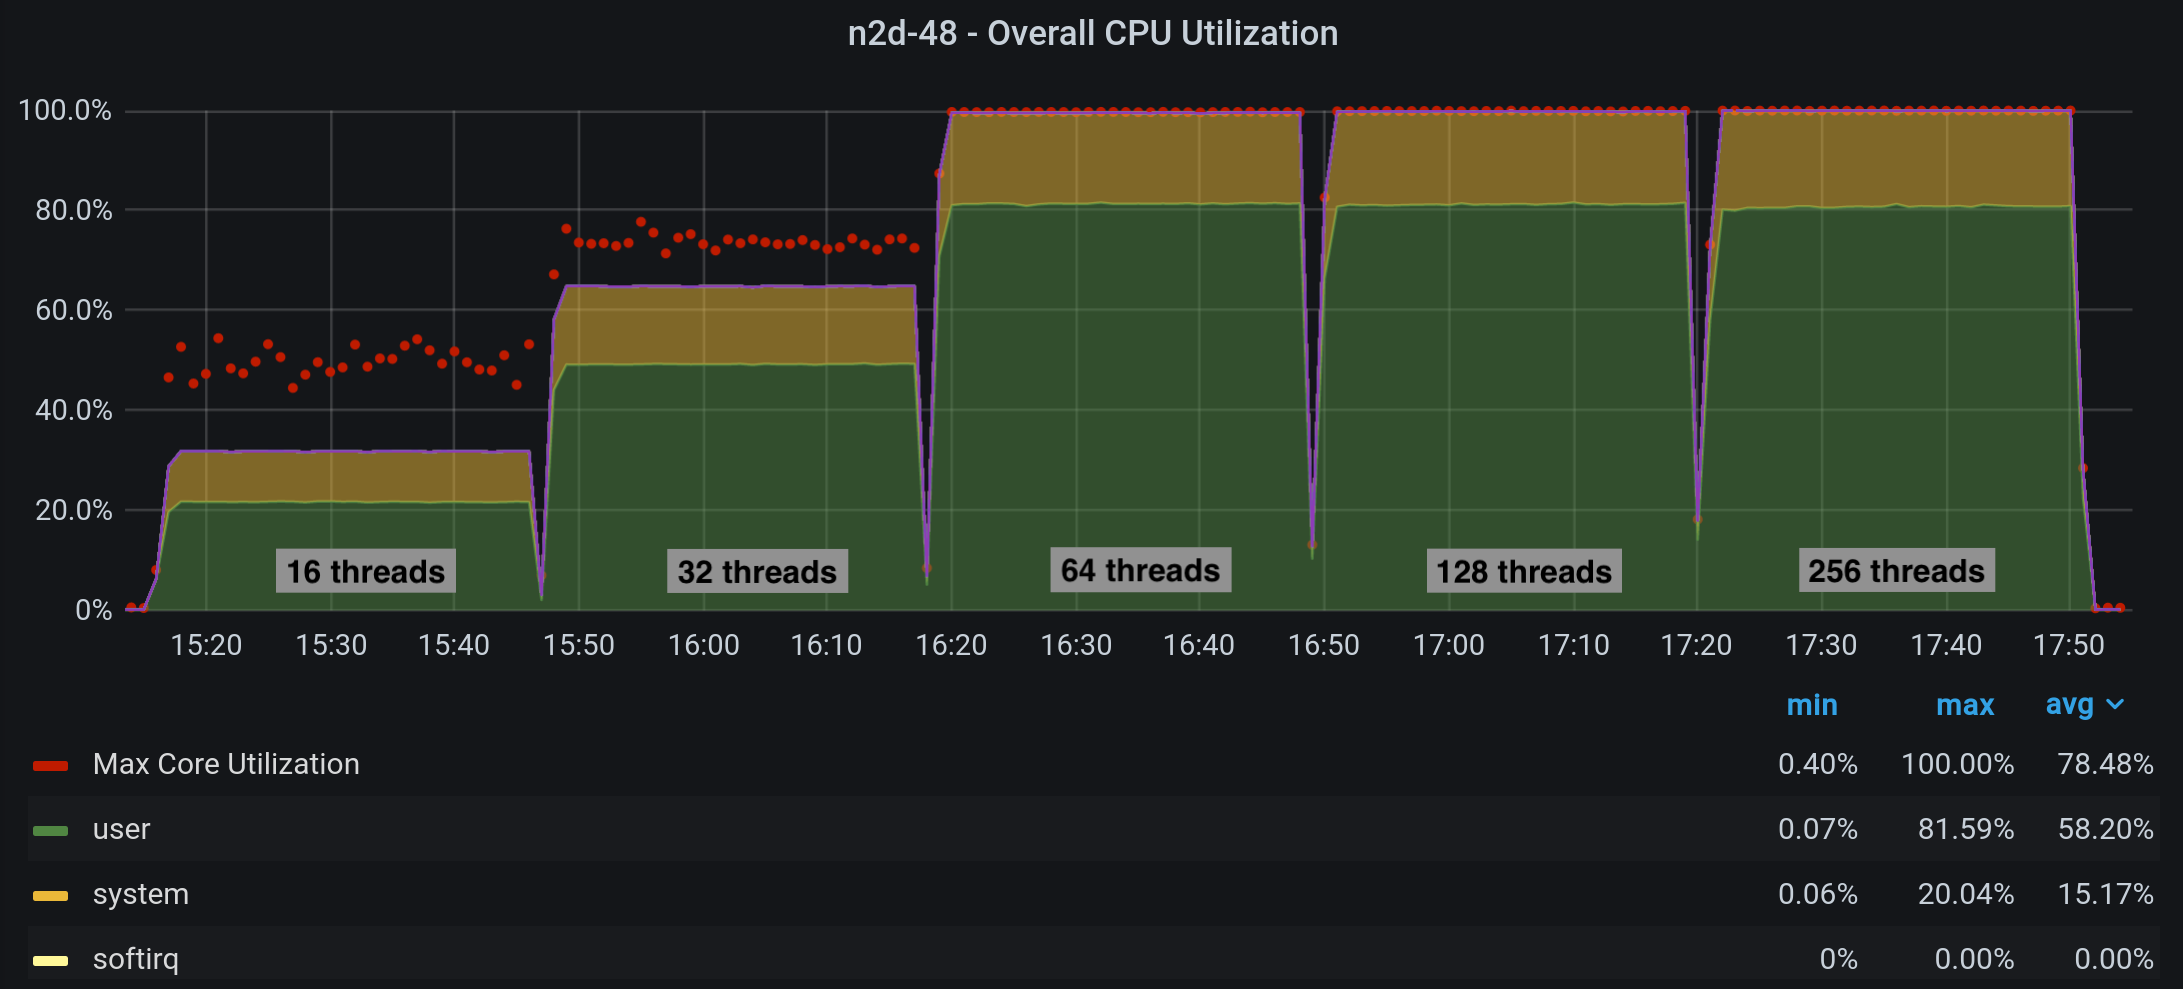Sort legend by min column
Image resolution: width=2183 pixels, height=989 pixels.
(1812, 705)
